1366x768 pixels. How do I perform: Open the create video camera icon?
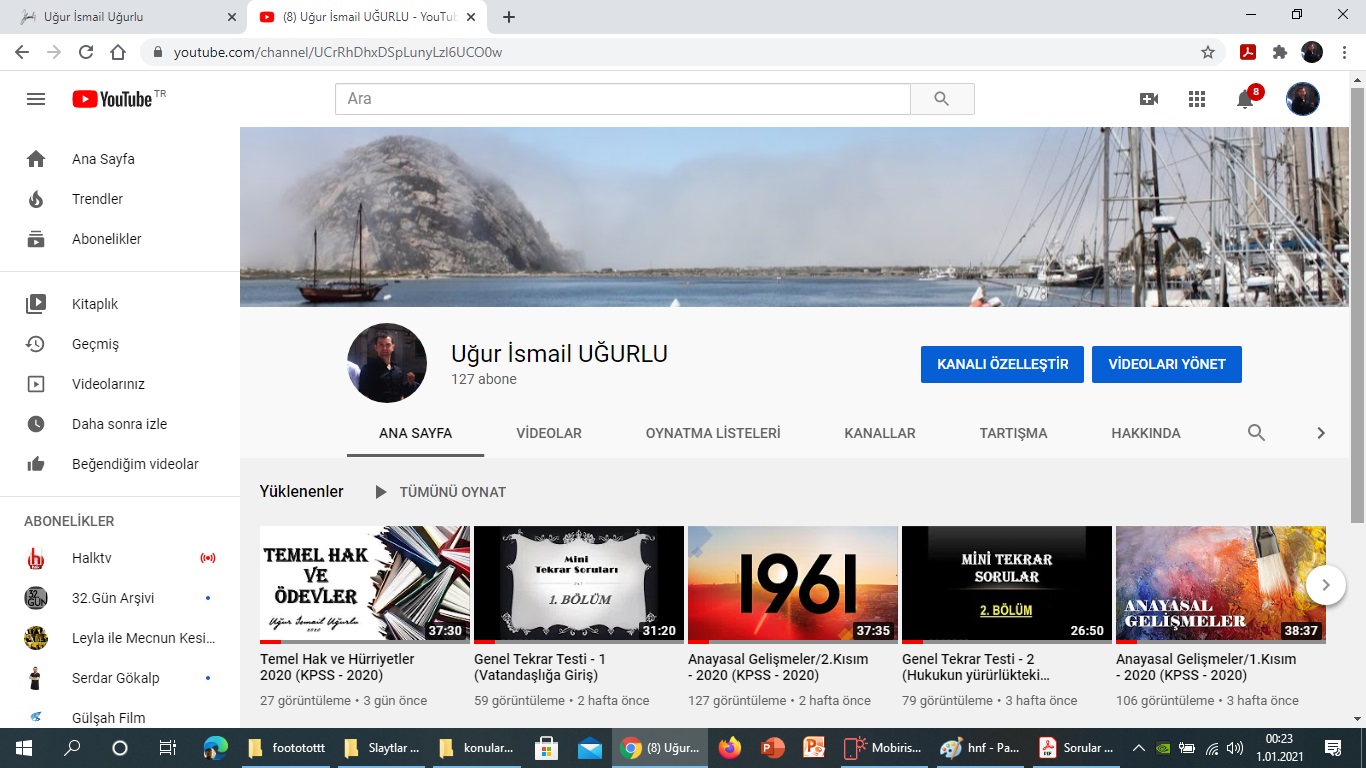point(1149,99)
